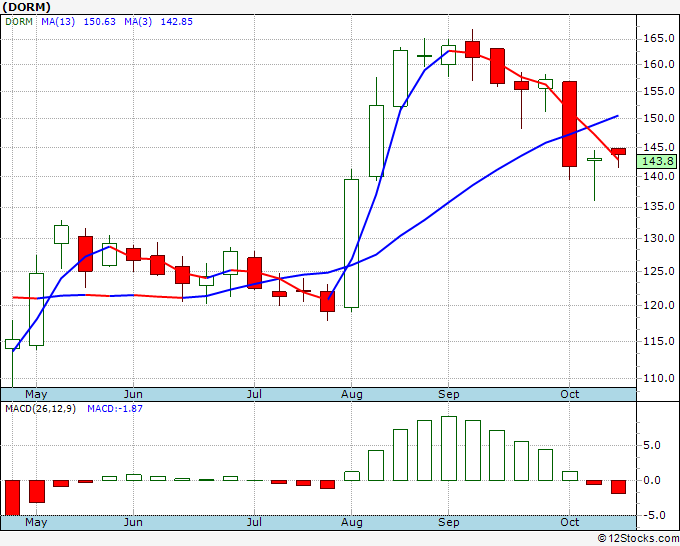Click Aug on the price chart date axis
This screenshot has width=680, height=546.
pyautogui.click(x=351, y=394)
